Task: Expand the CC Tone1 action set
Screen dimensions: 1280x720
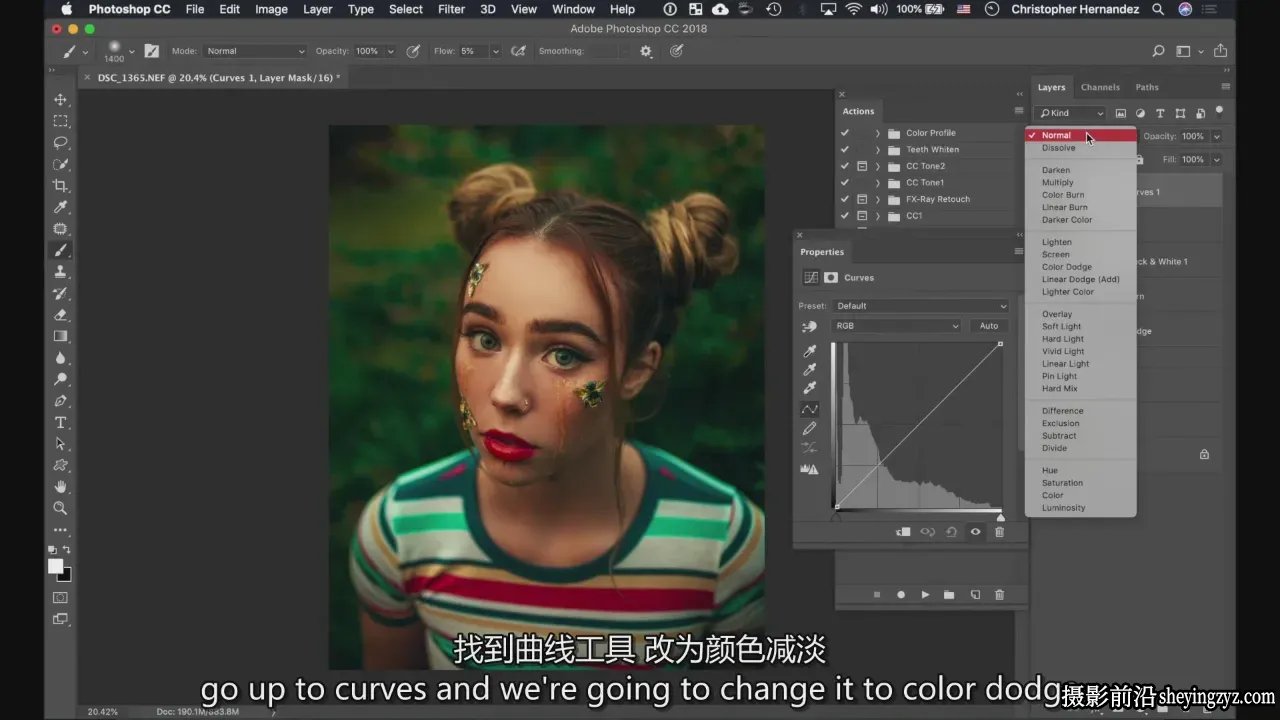Action: pos(878,183)
